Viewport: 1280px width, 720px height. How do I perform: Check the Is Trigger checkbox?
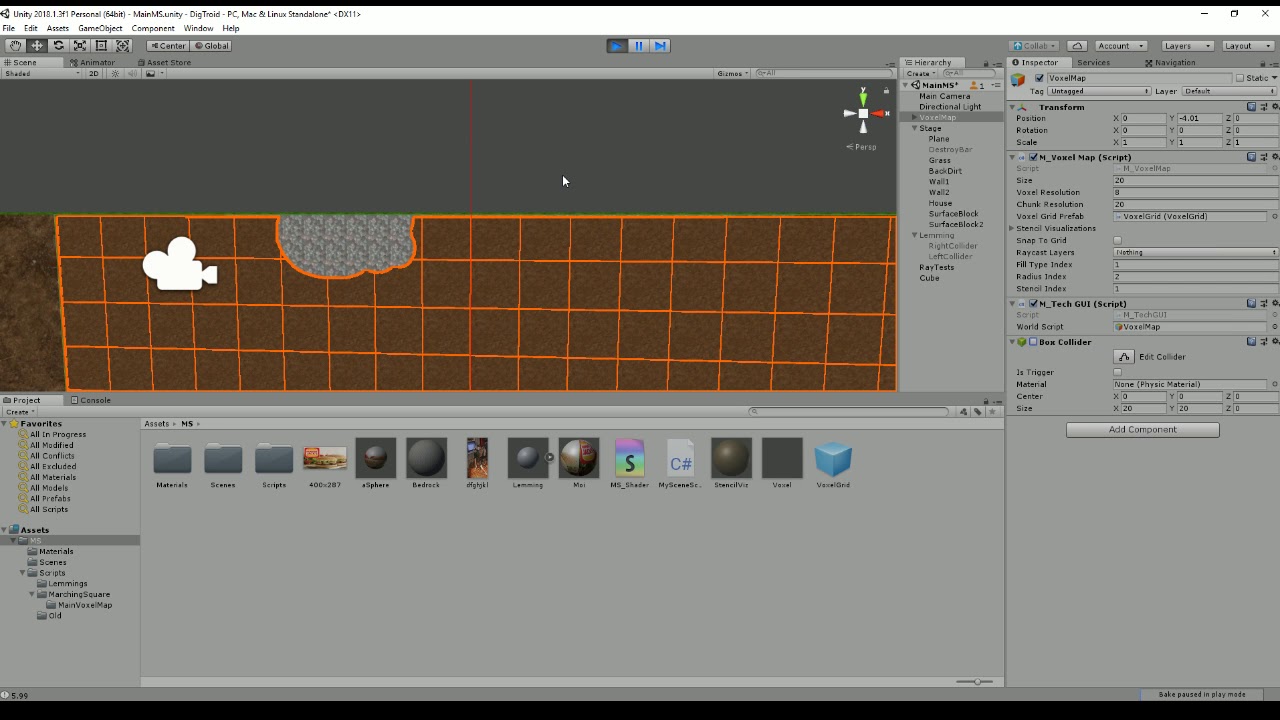click(x=1118, y=373)
